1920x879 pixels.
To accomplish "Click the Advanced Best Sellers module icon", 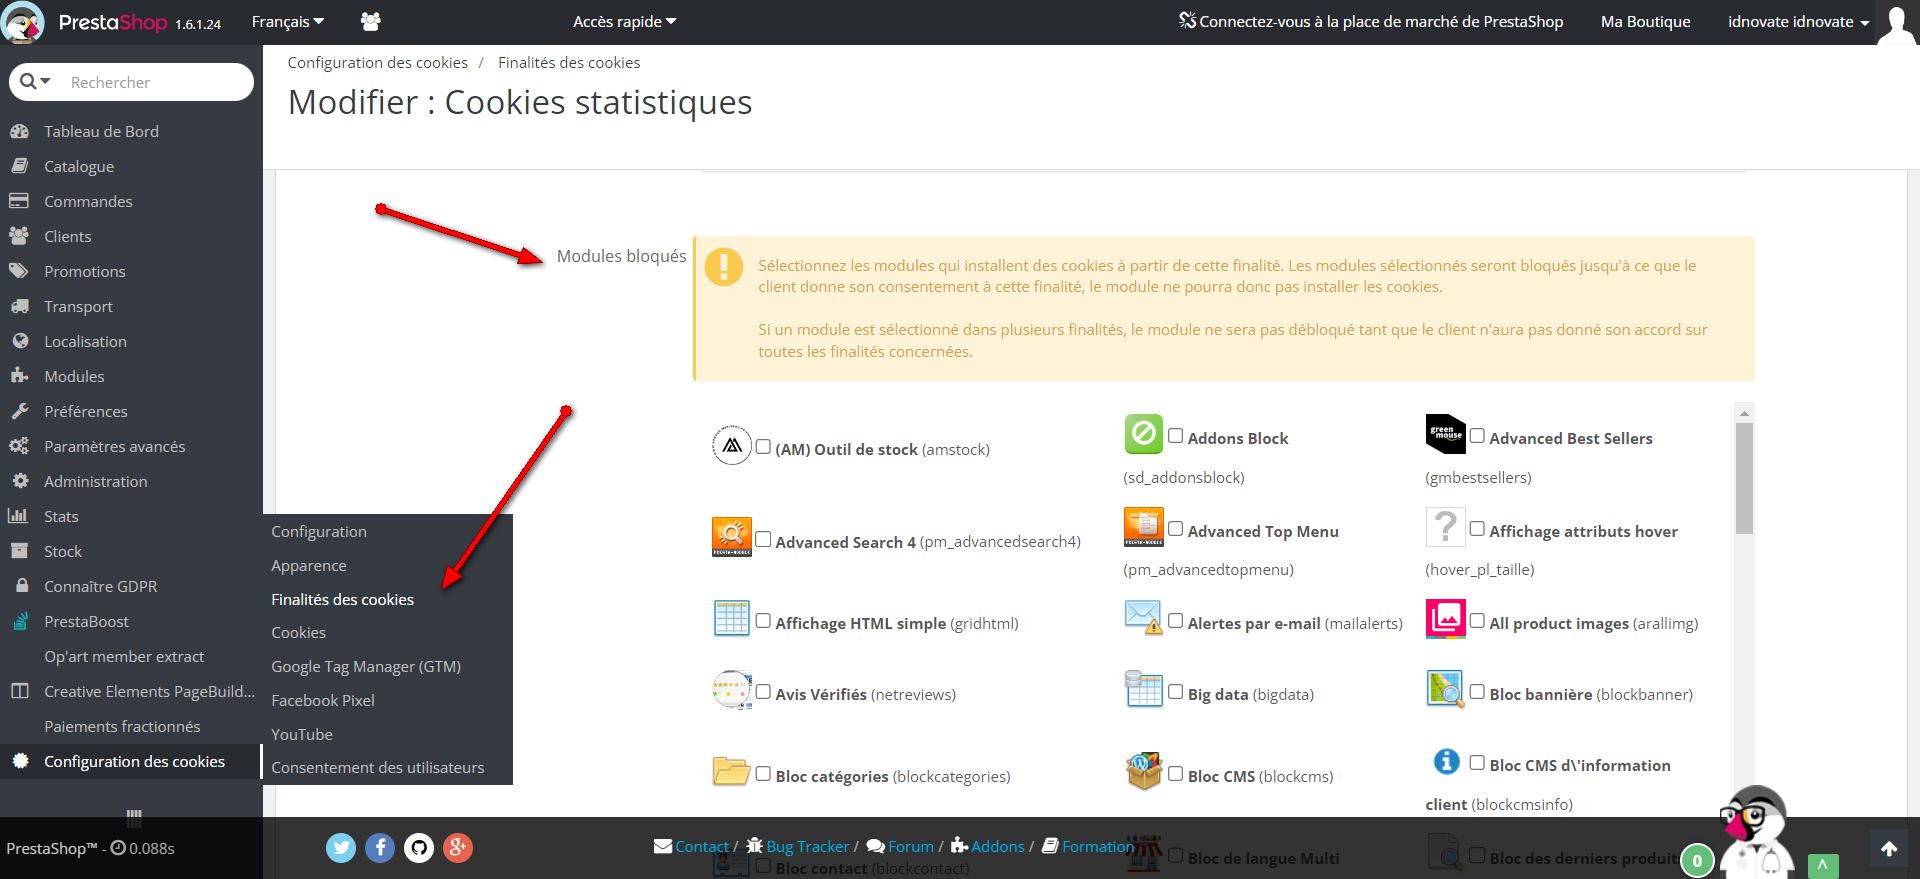I will 1445,434.
